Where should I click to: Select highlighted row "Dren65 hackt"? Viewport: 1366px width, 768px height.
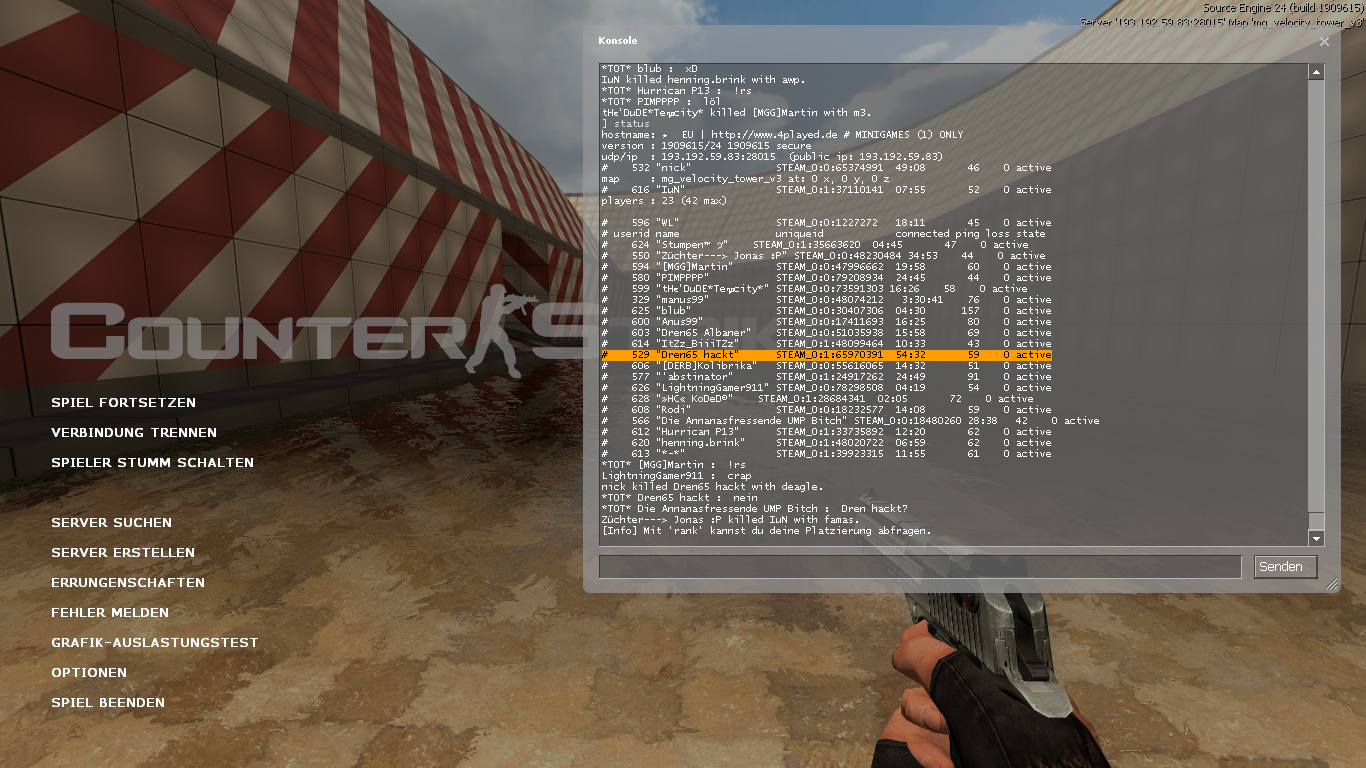pos(826,355)
